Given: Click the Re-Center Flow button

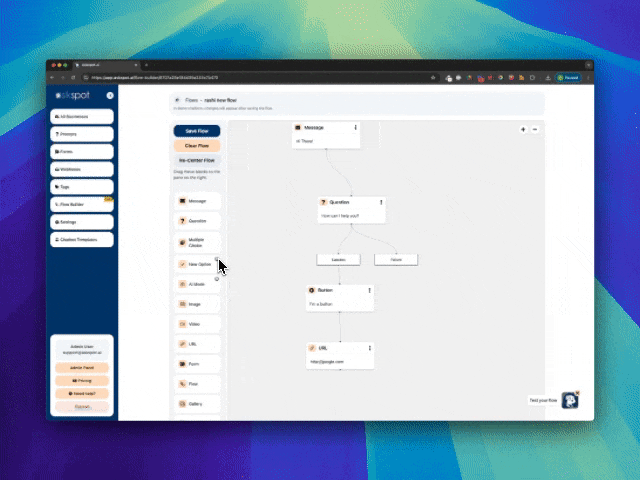Looking at the screenshot, I should [197, 160].
